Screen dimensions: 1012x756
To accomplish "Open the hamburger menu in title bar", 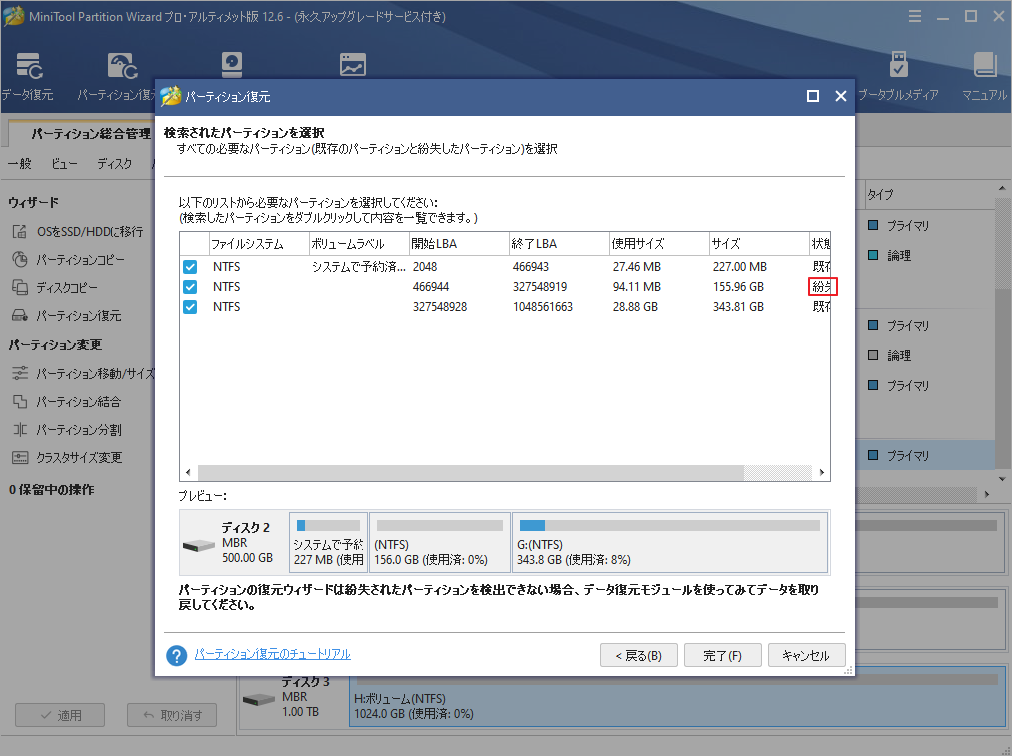I will [x=915, y=16].
